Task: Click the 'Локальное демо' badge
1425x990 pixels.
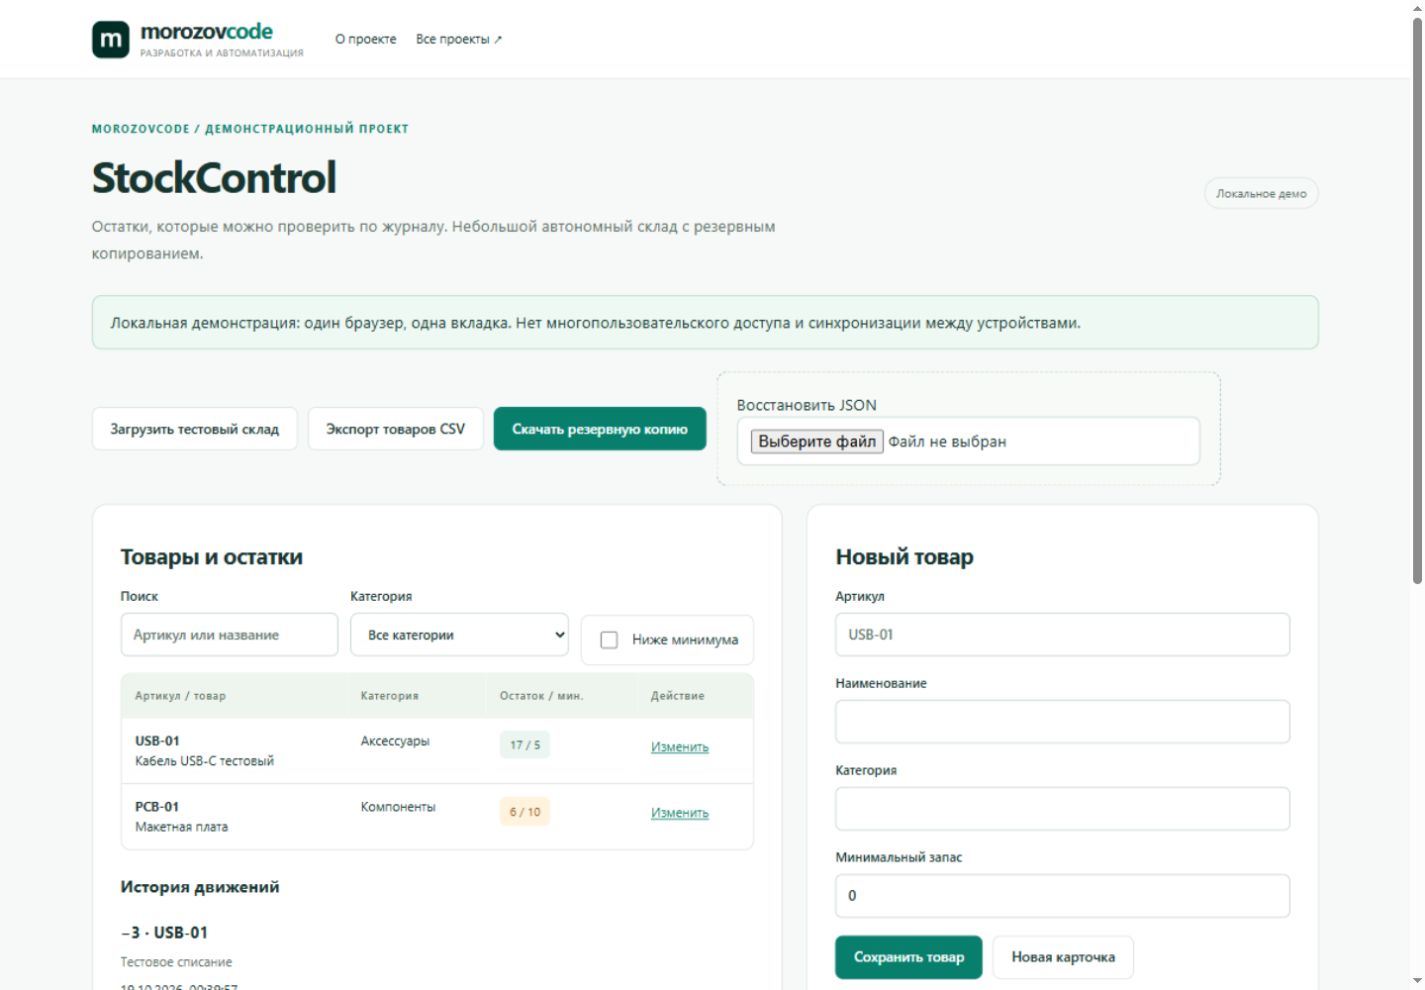Action: click(x=1261, y=194)
